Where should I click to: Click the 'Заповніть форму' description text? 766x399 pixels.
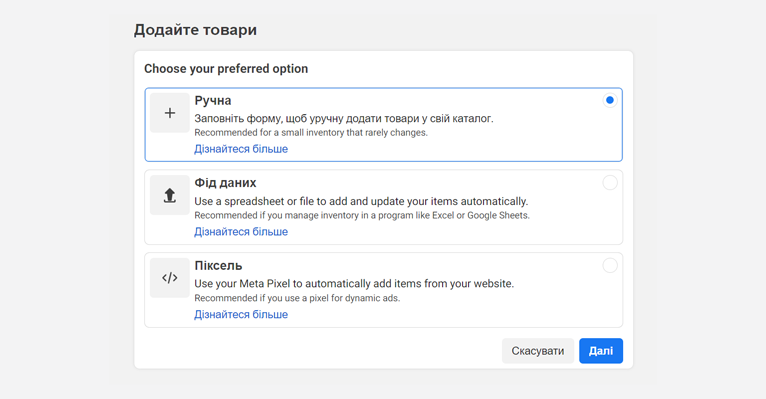coord(344,119)
